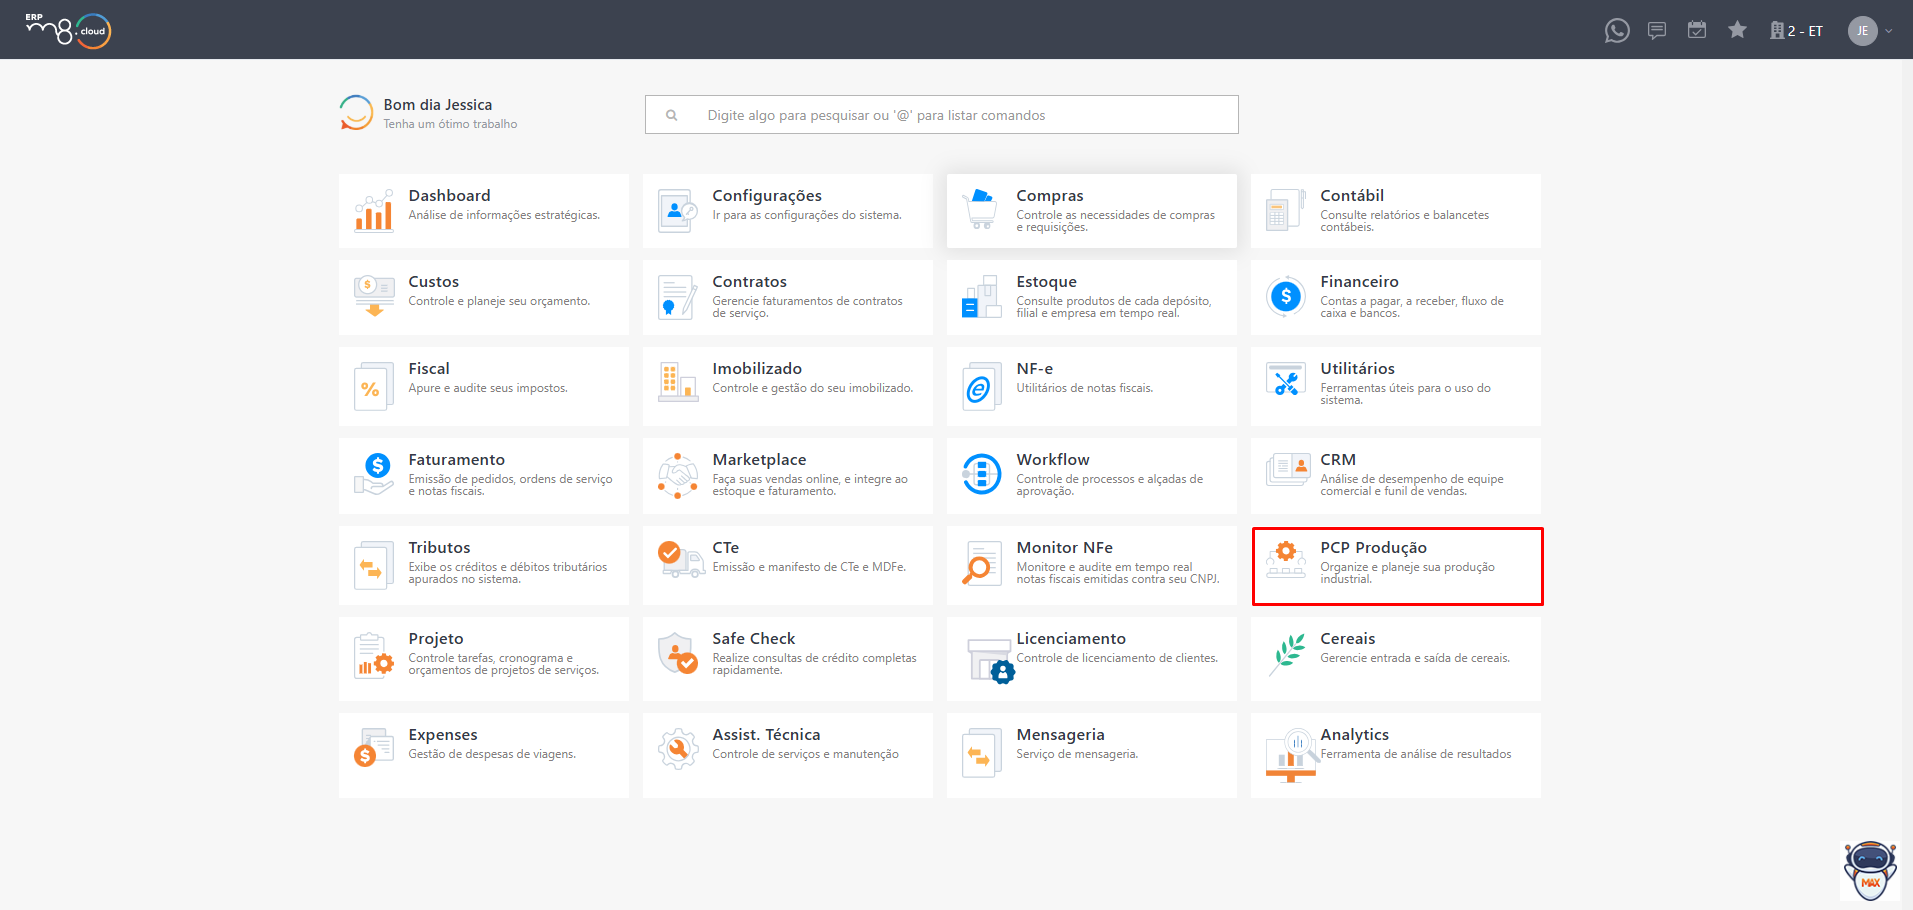
Task: Click the M8 cloud ERP logo
Action: (x=68, y=31)
